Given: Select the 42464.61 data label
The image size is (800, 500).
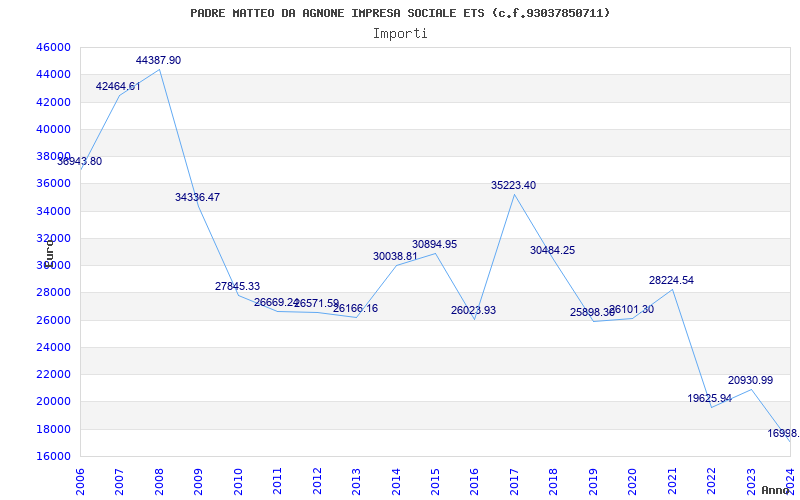Looking at the screenshot, I should [x=118, y=87].
